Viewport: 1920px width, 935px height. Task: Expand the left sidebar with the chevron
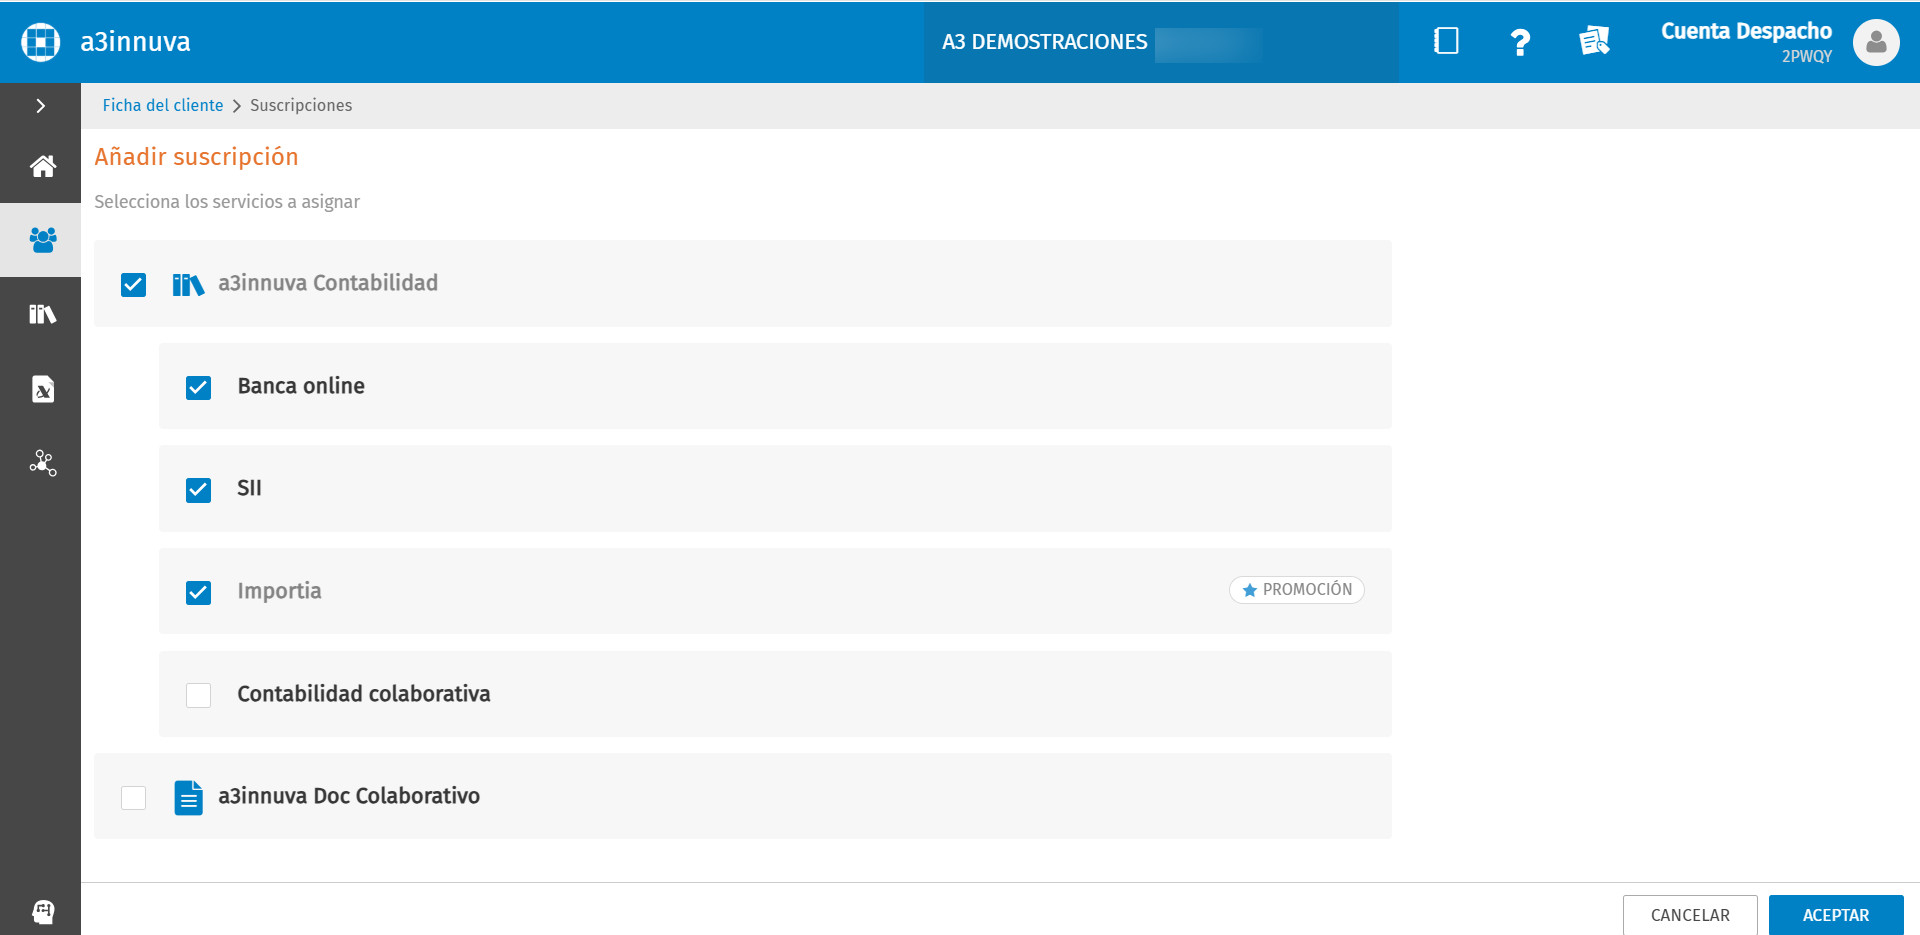[x=41, y=106]
